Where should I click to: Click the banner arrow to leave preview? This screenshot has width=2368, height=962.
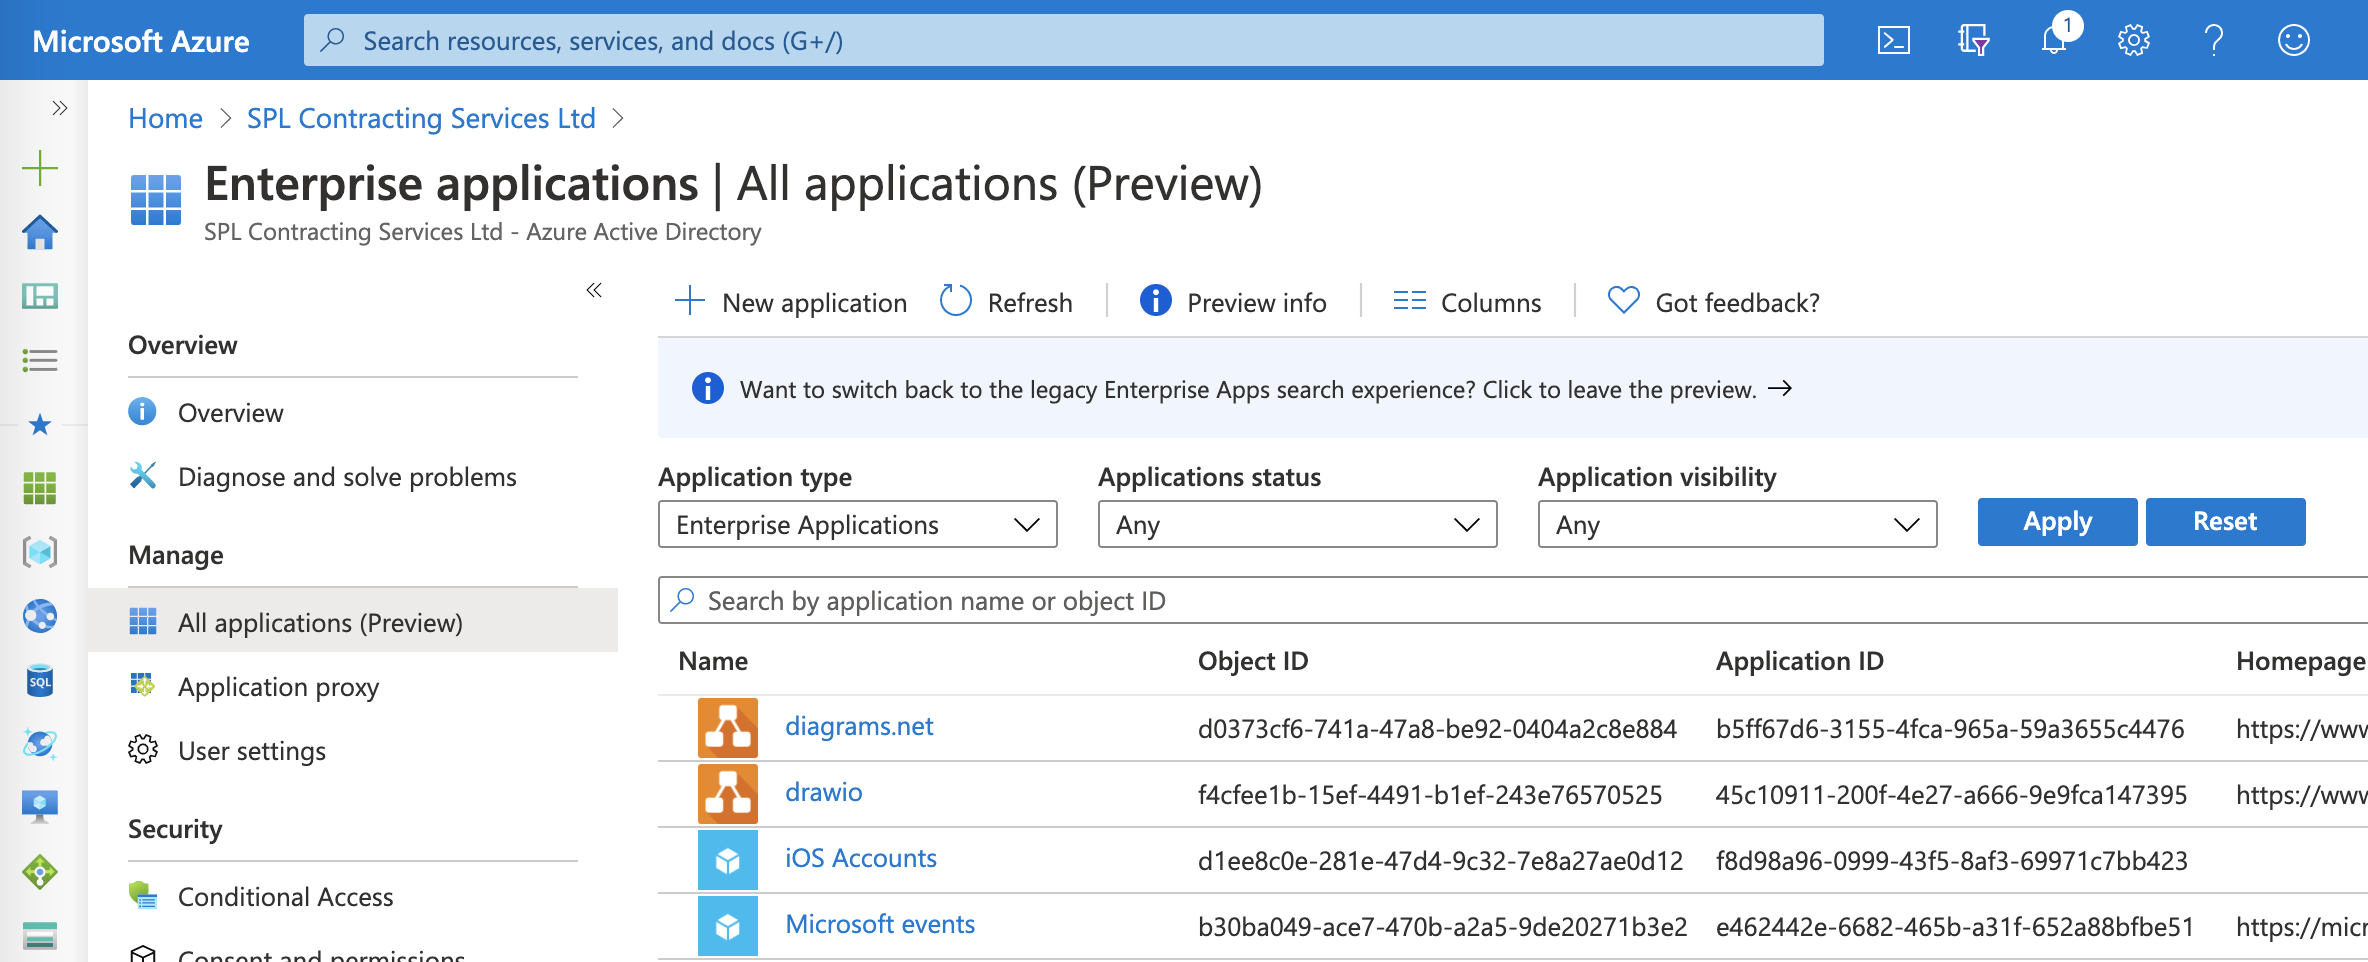click(1780, 388)
